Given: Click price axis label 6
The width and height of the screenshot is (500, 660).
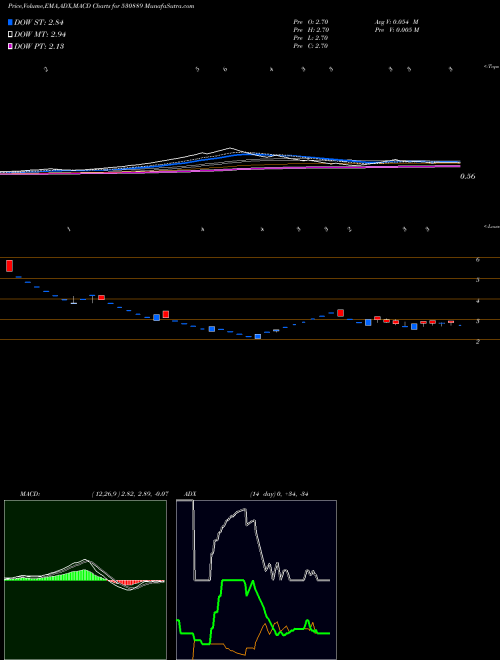Looking at the screenshot, I should pyautogui.click(x=478, y=260).
